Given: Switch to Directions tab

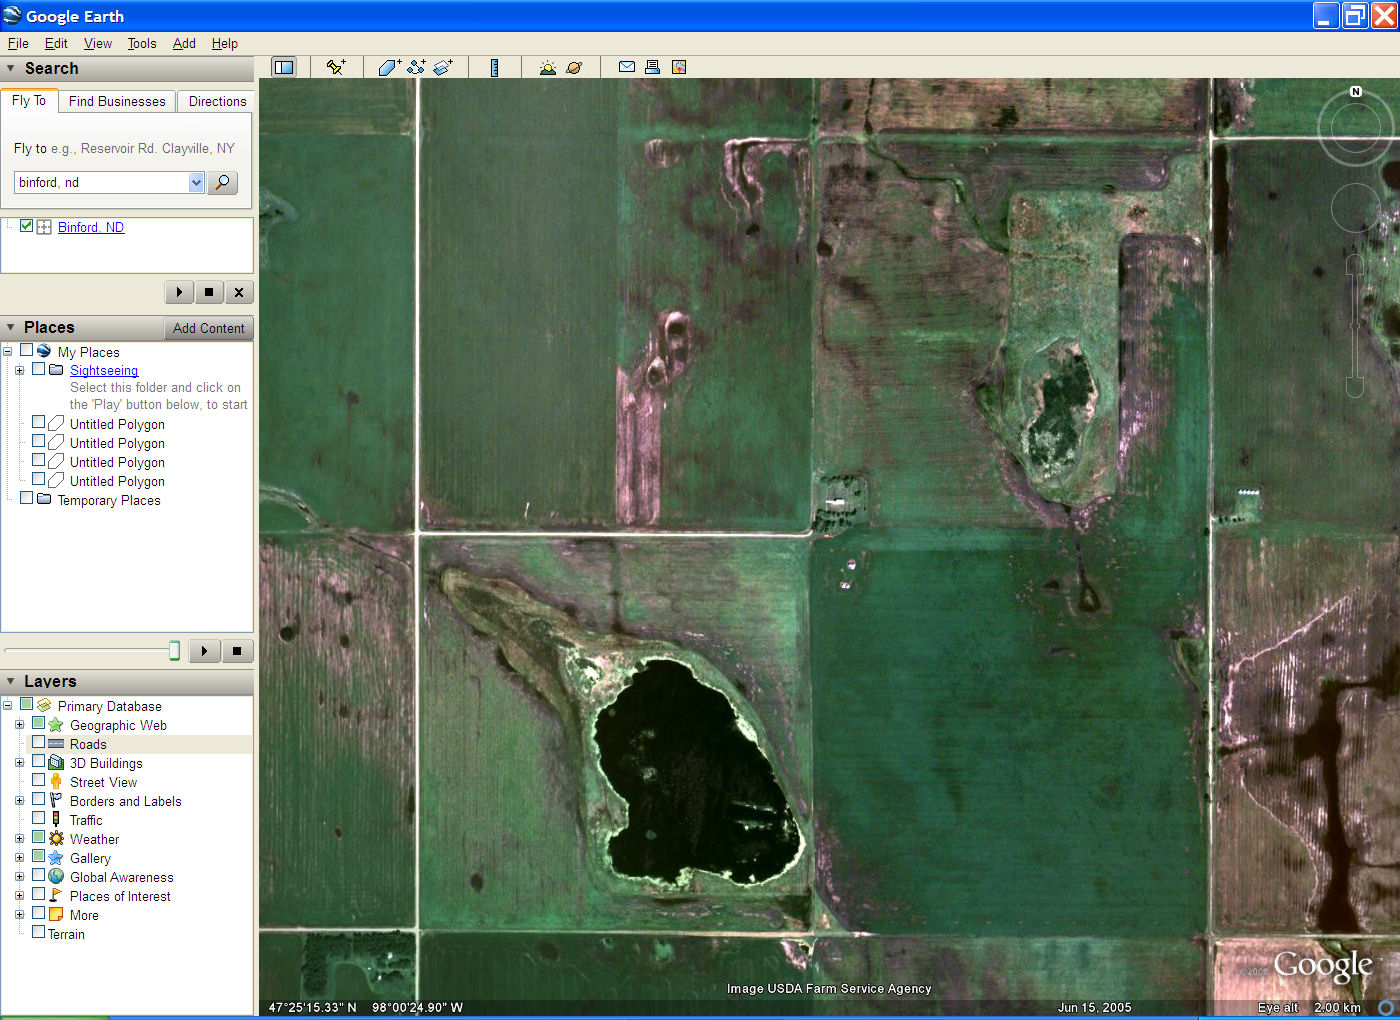Looking at the screenshot, I should pos(217,101).
